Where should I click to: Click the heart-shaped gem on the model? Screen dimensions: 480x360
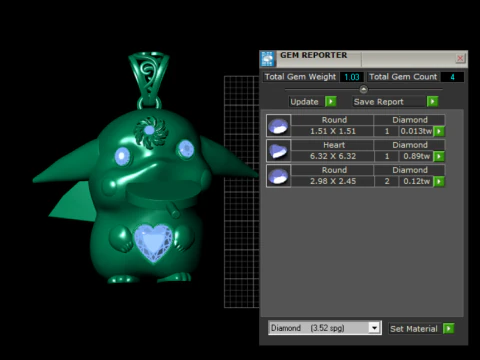pyautogui.click(x=153, y=243)
